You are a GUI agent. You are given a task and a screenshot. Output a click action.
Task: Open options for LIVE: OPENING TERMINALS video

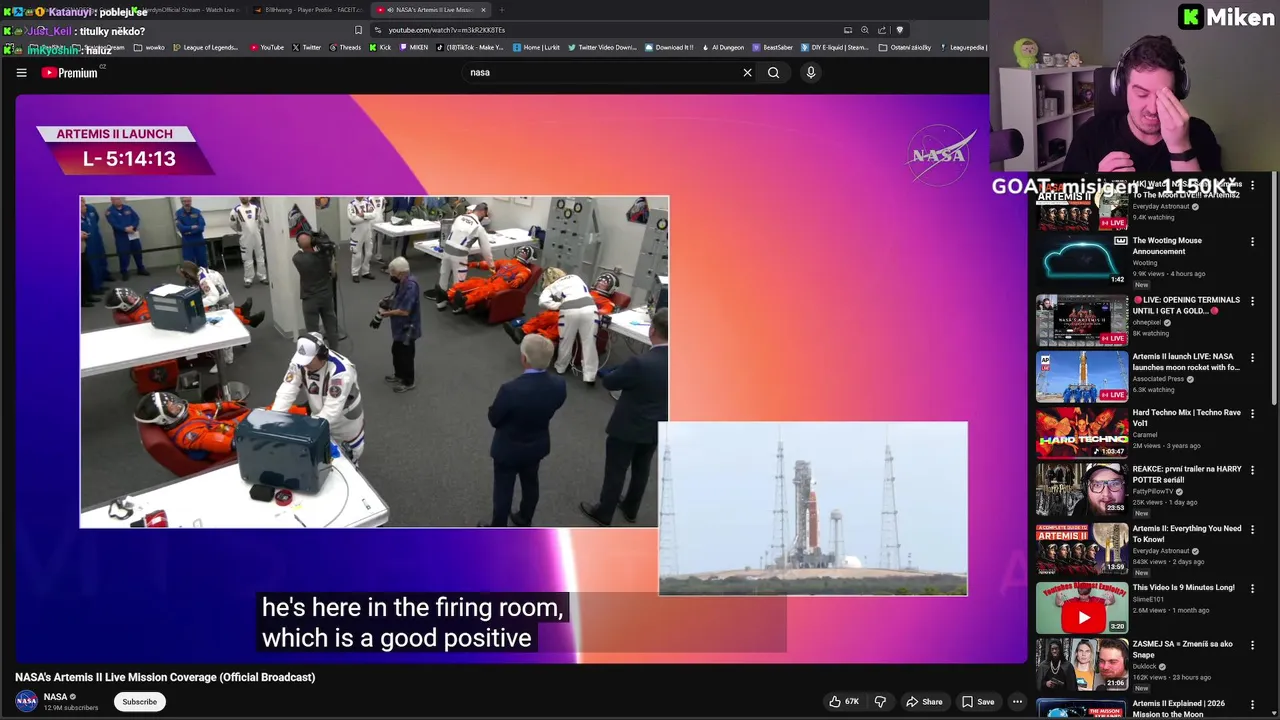tap(1252, 300)
